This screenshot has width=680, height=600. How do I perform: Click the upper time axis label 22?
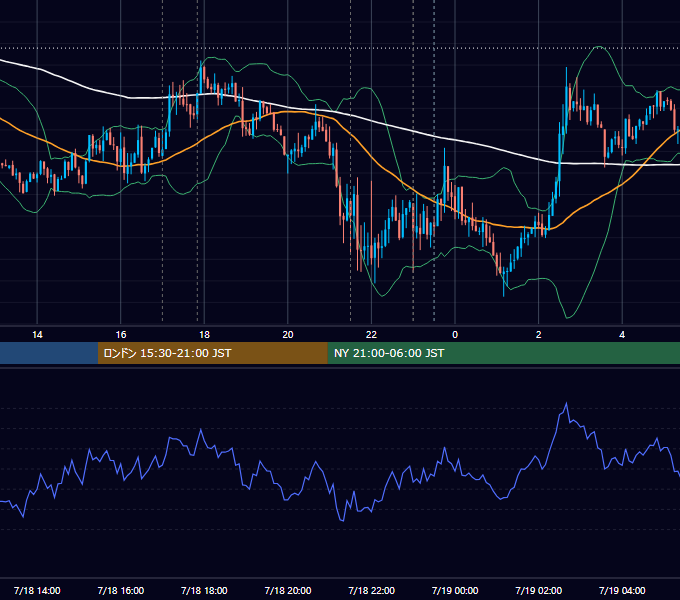coord(372,335)
